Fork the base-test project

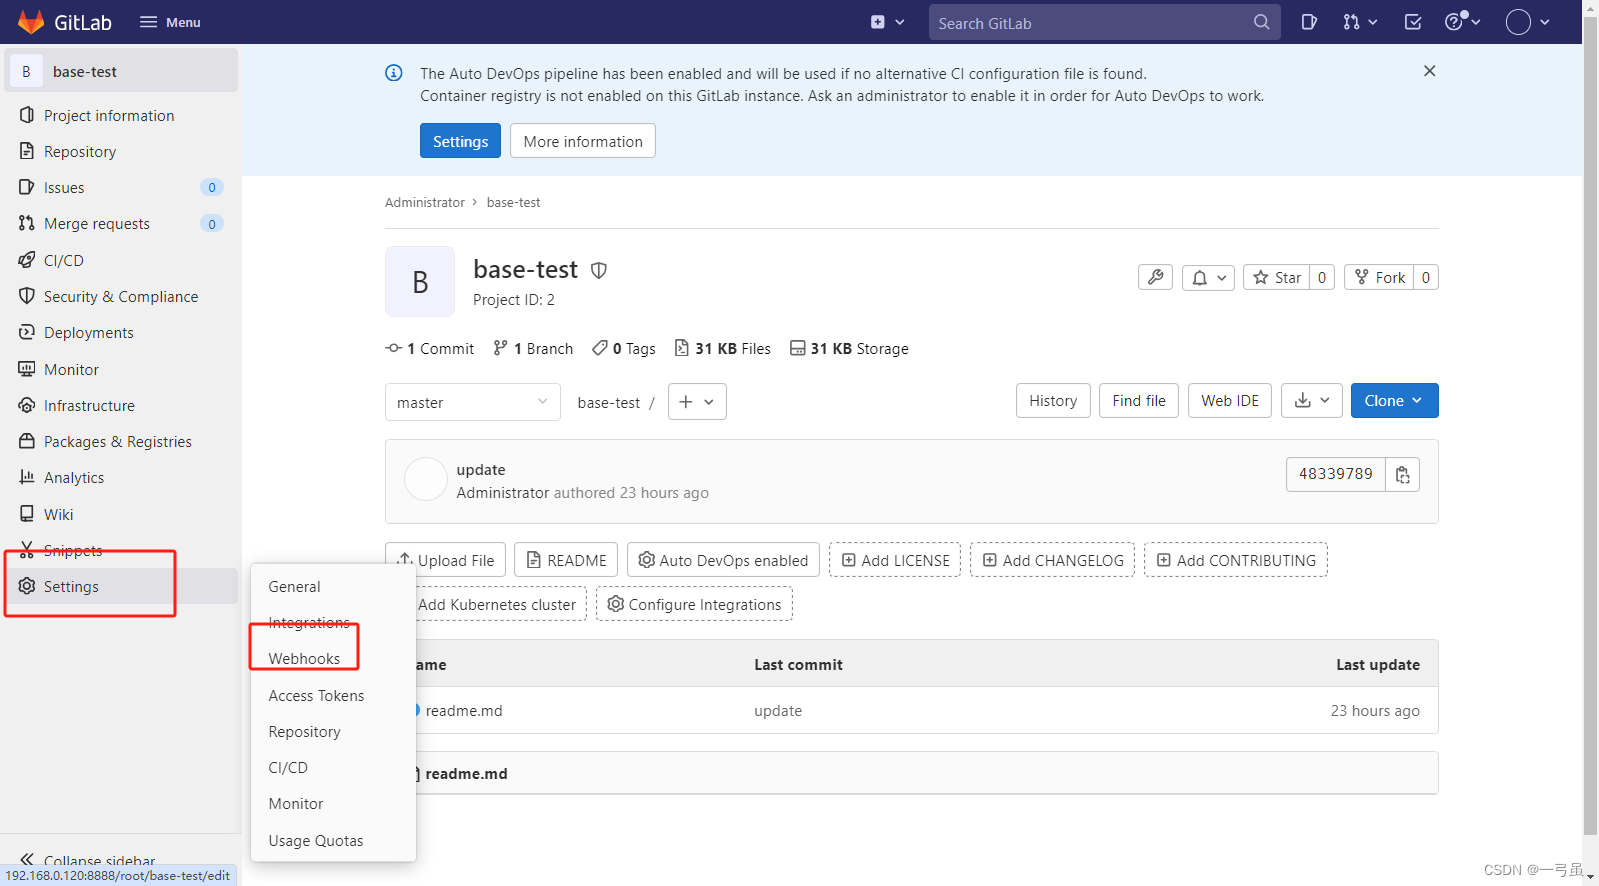(x=1379, y=277)
